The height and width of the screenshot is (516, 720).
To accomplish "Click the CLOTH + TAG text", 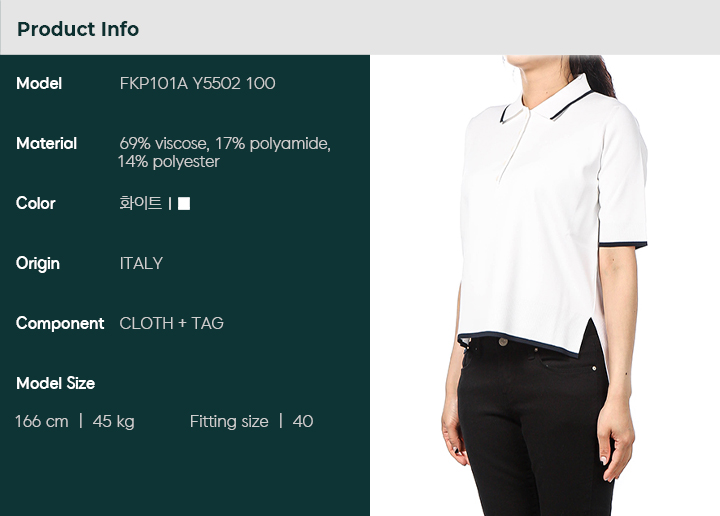I will tap(171, 324).
